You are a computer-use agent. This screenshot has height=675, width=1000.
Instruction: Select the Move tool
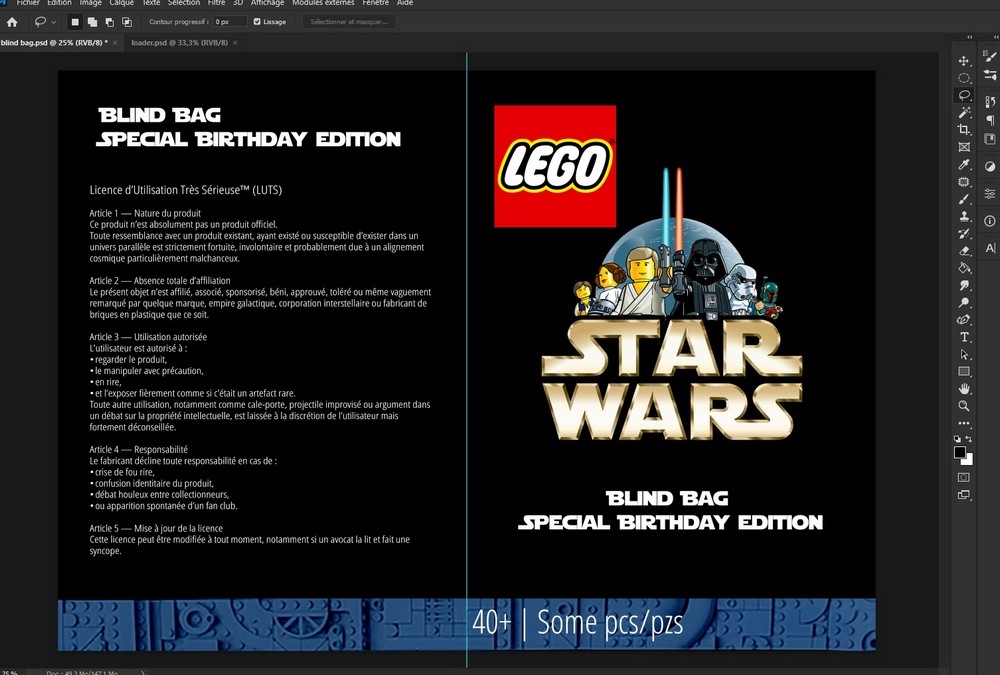(x=964, y=61)
